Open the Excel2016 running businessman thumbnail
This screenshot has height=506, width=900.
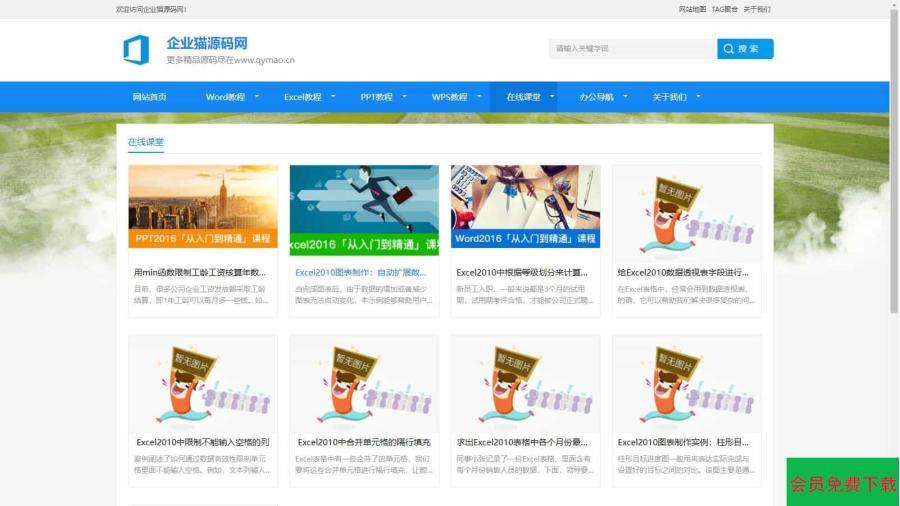click(x=364, y=211)
